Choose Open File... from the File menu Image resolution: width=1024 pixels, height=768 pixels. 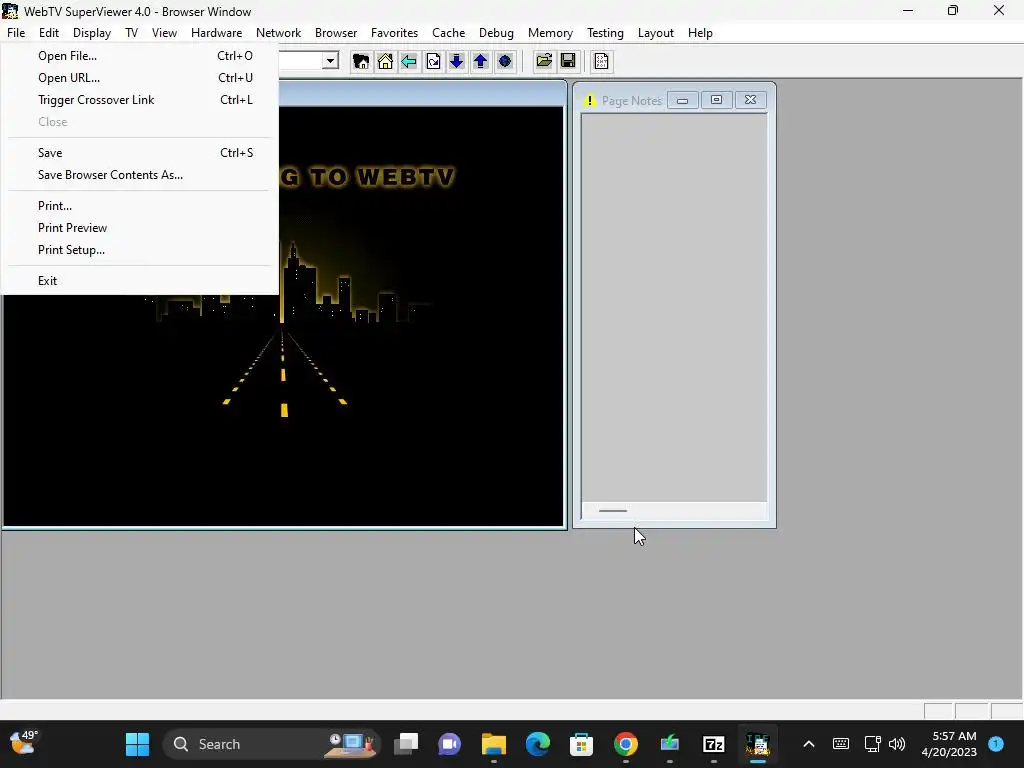coord(140,56)
